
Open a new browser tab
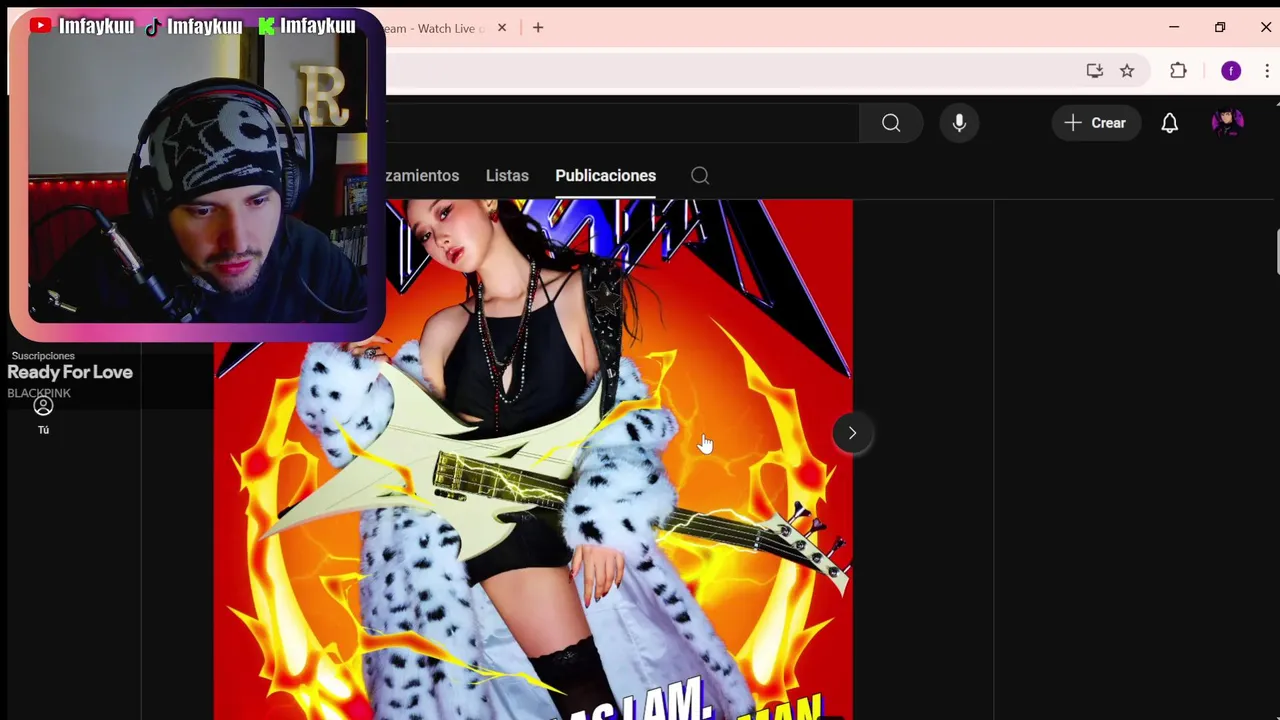coord(538,28)
